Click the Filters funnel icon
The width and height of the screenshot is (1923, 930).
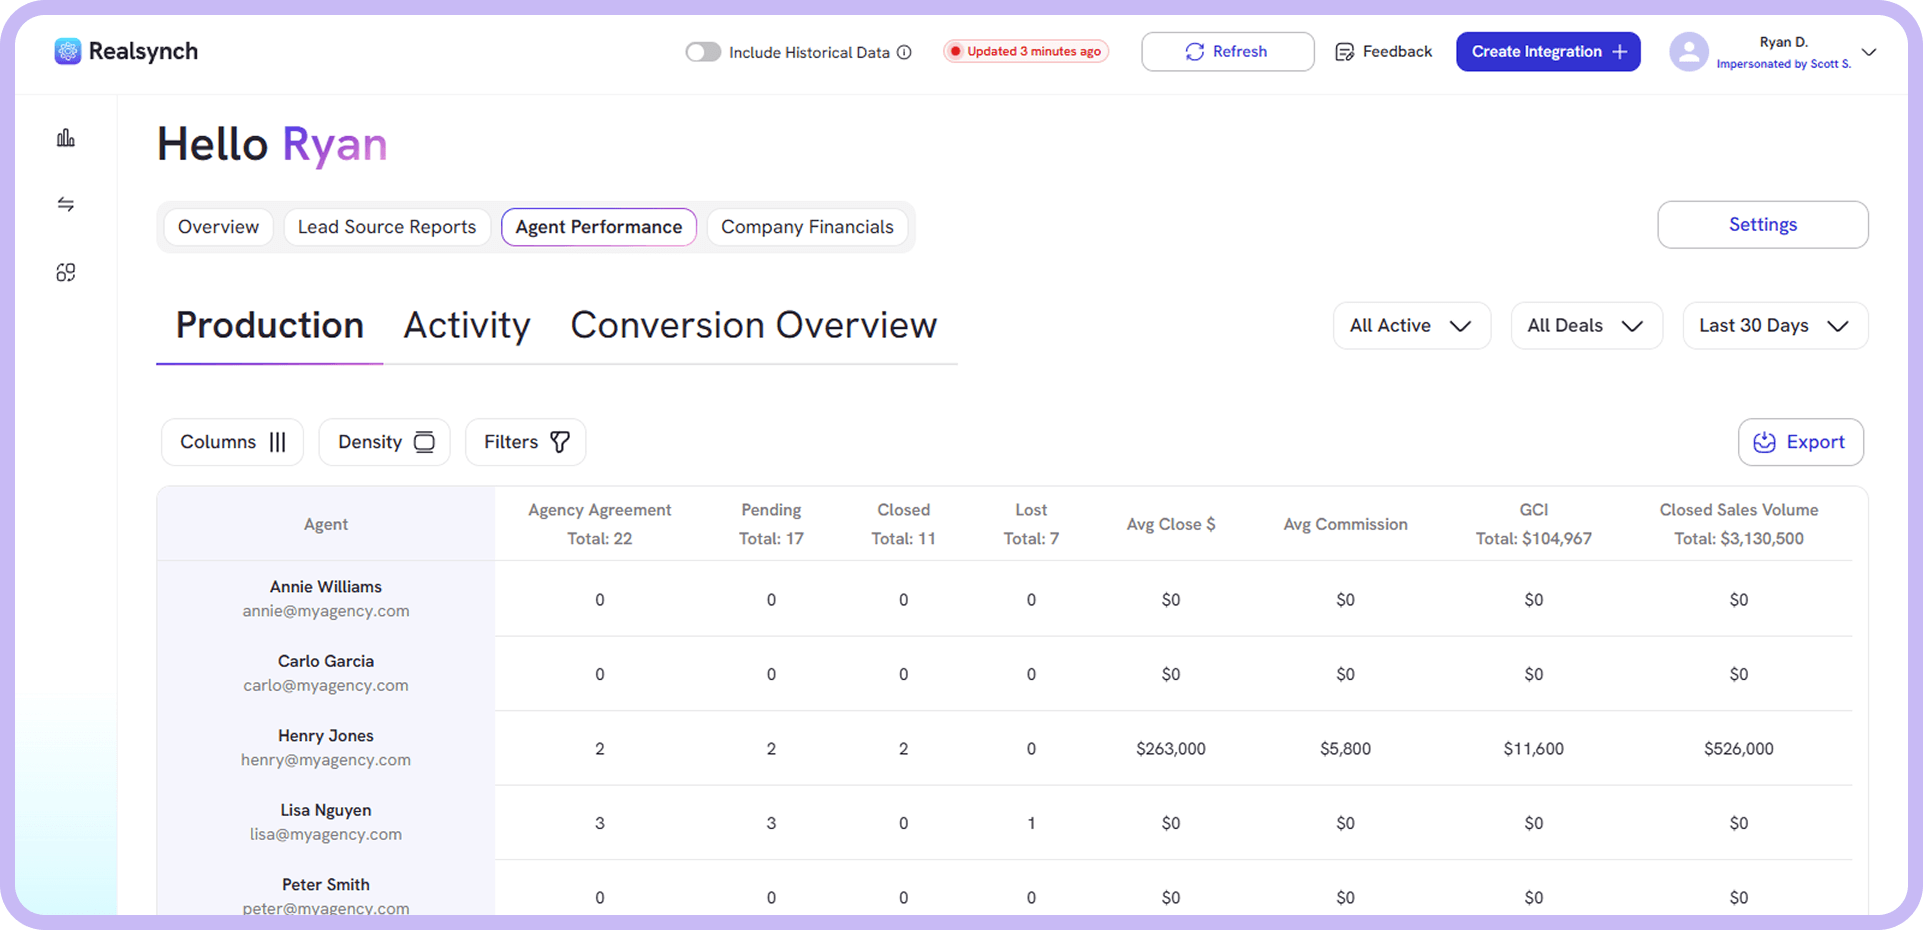click(560, 442)
